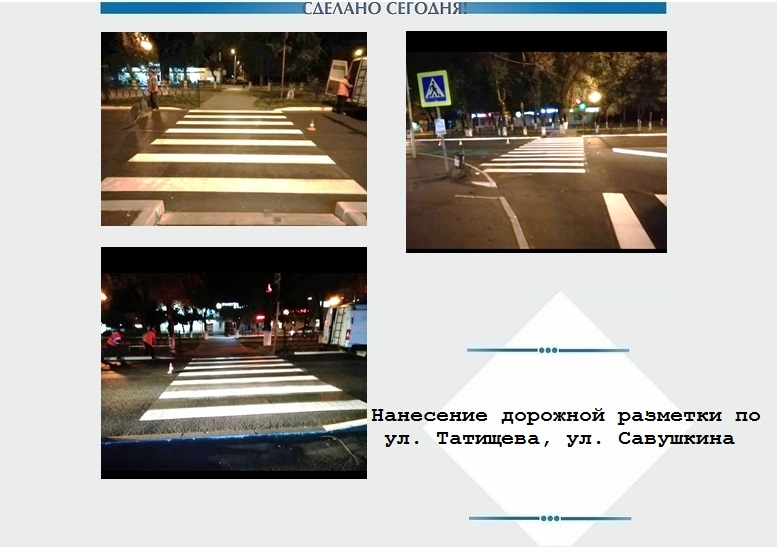Click the 'ул. Татищева, ул. Савушкина' text line

559,439
